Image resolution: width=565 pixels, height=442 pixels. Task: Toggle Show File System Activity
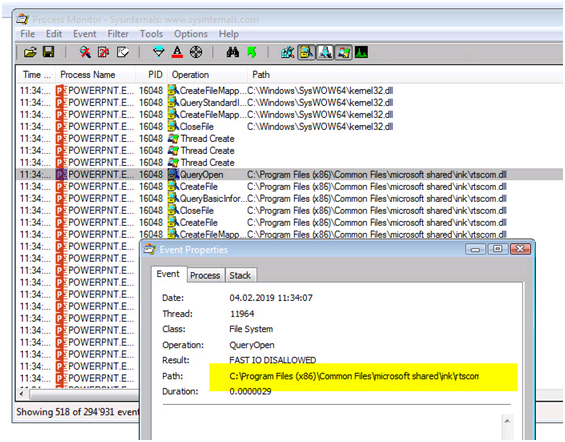click(x=306, y=53)
